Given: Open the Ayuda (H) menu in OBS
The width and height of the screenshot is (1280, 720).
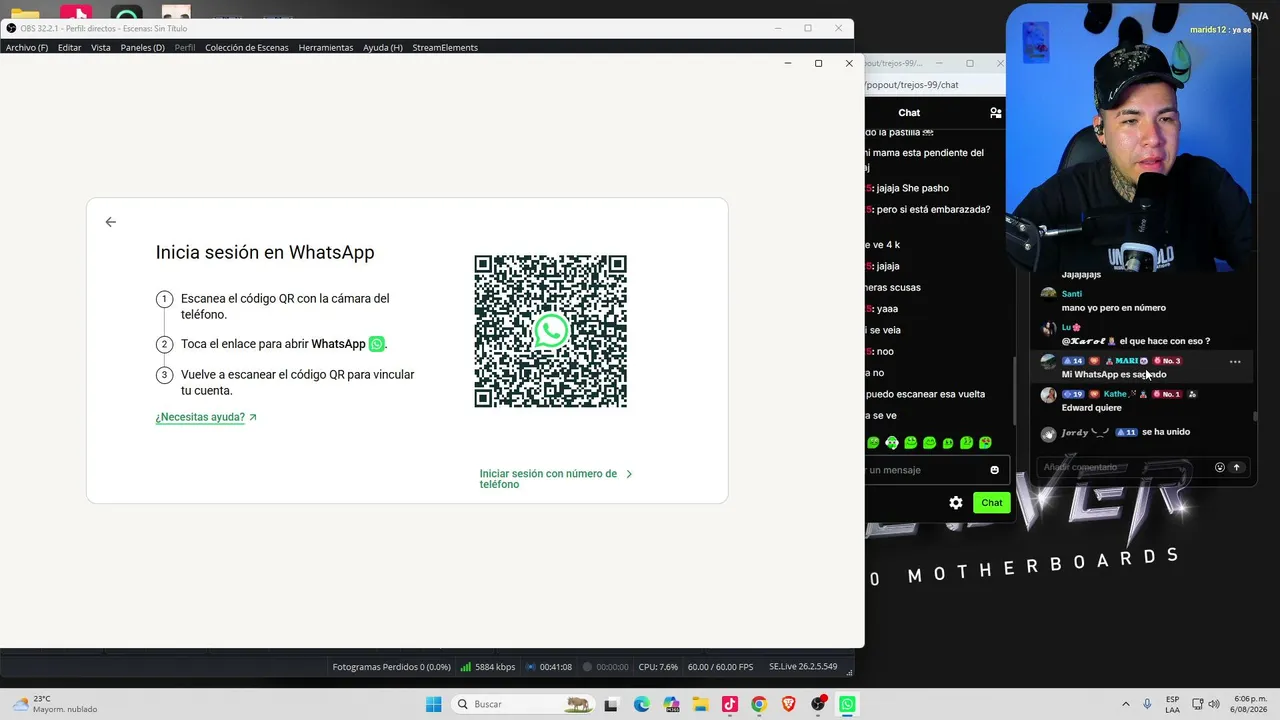Looking at the screenshot, I should pyautogui.click(x=383, y=47).
